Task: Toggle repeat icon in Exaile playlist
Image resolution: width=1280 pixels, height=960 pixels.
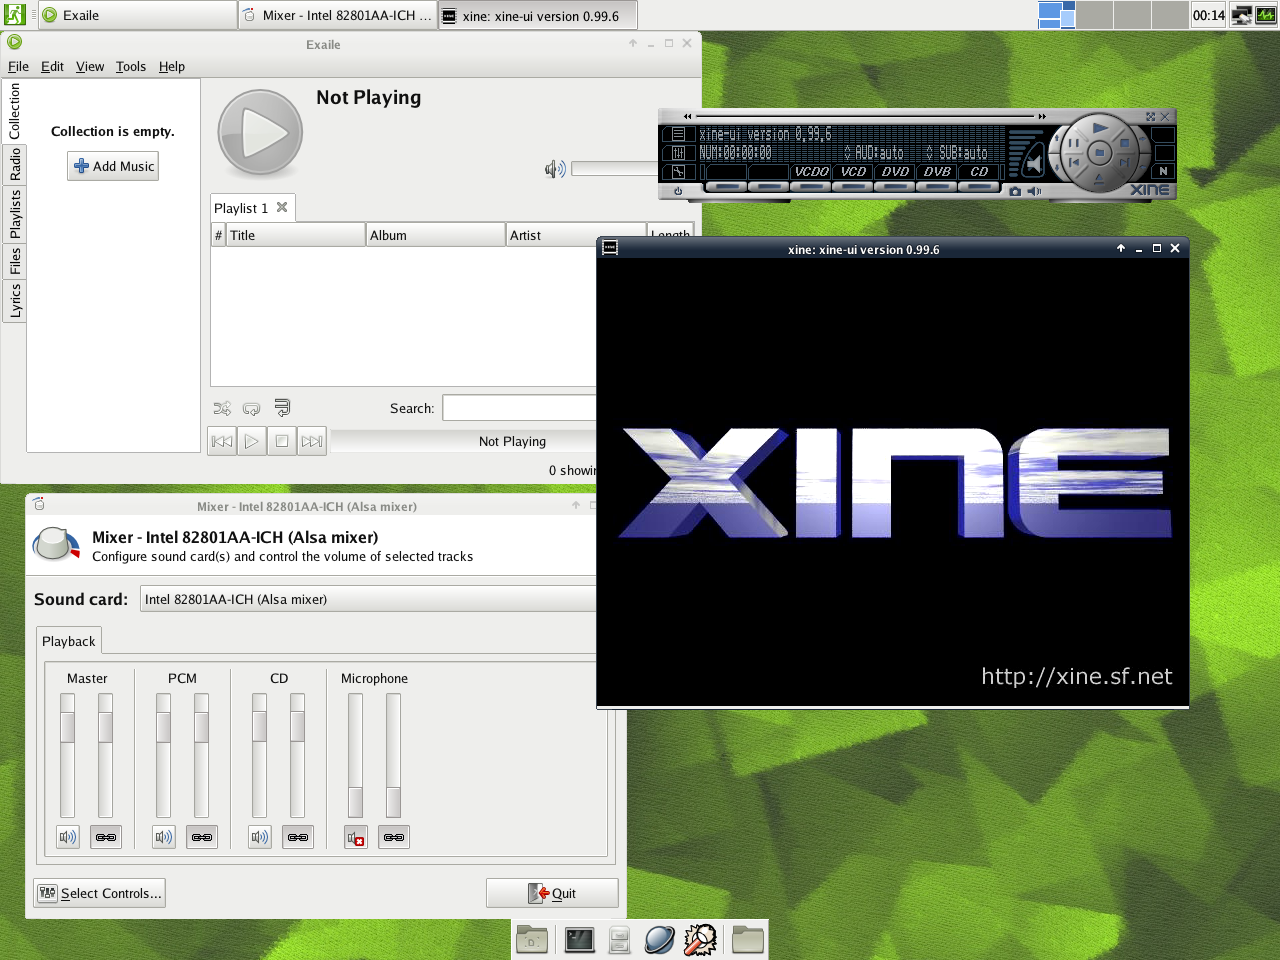Action: 252,408
